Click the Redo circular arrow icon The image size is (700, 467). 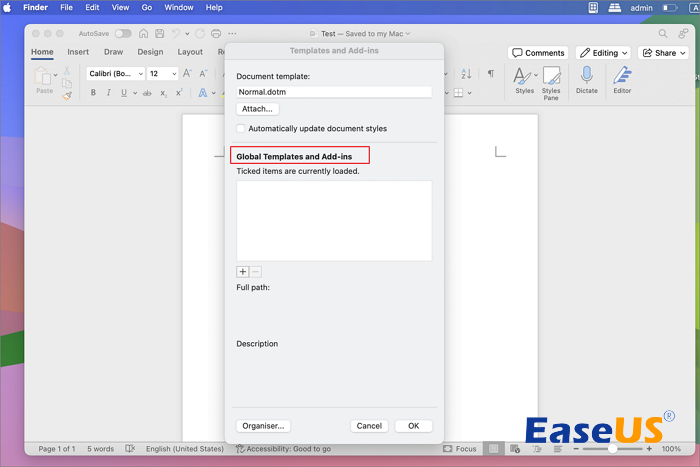click(200, 33)
